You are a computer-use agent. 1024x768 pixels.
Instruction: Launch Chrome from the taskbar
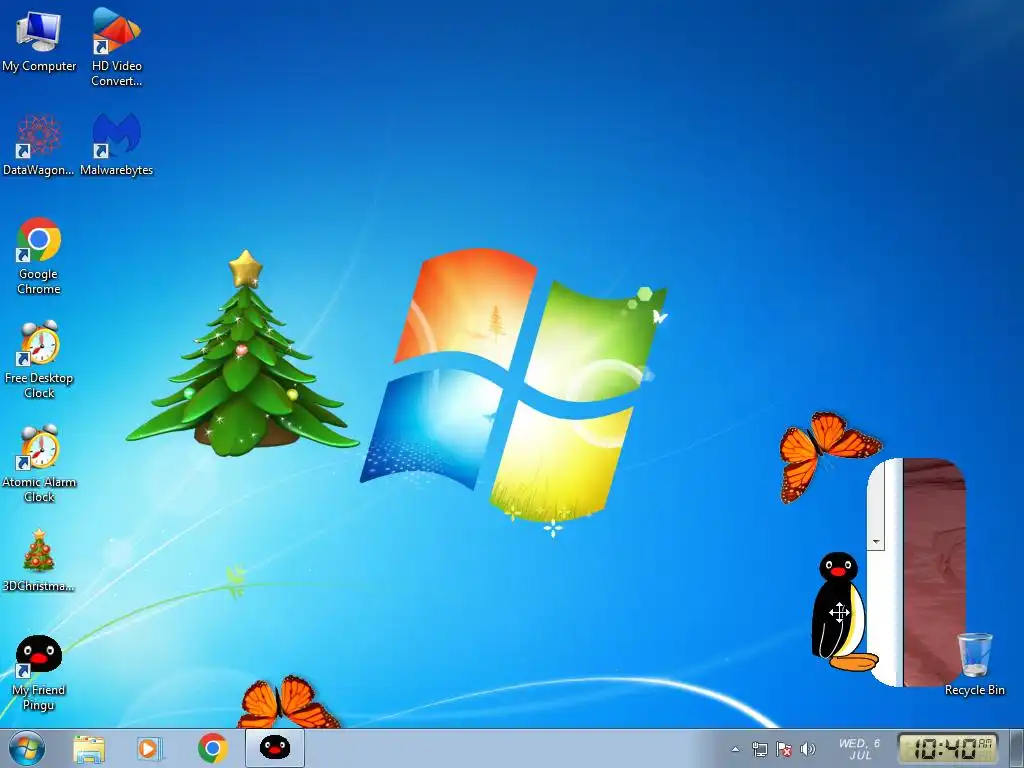[x=212, y=748]
